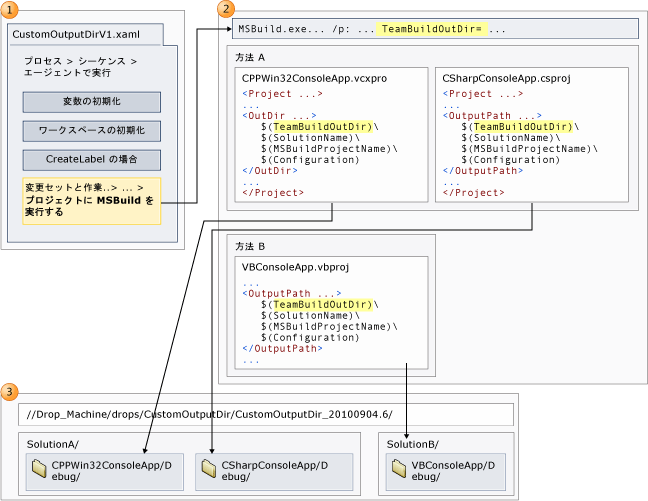Click the CPPWin32ConsoleApp/Debug folder icon
This screenshot has height=501, width=648.
click(x=39, y=468)
